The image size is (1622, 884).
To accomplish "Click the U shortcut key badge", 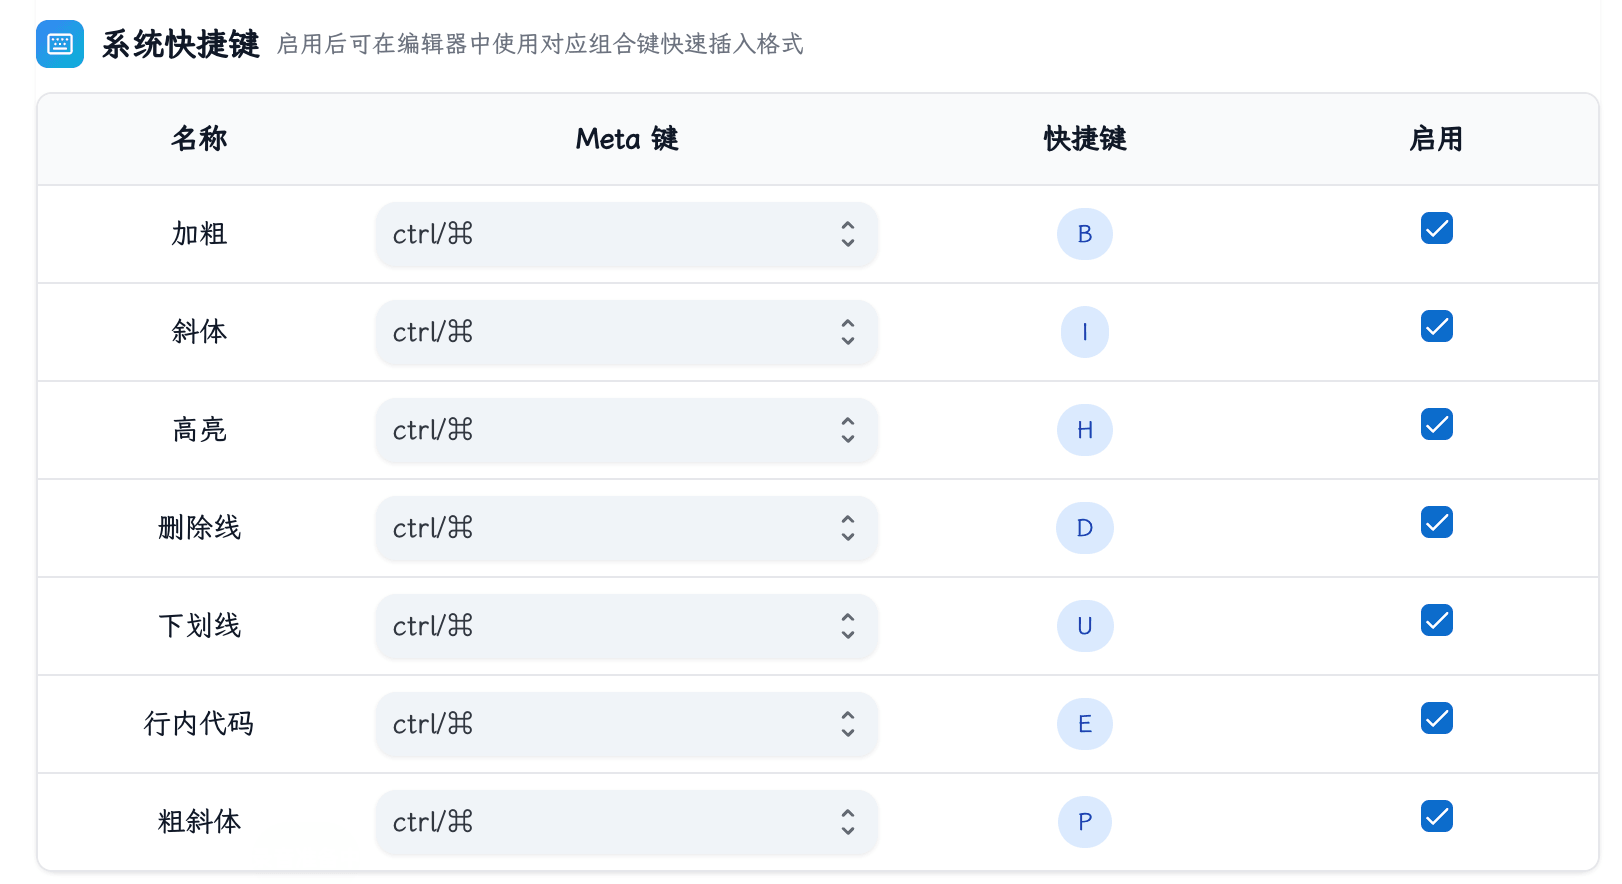I will point(1085,626).
